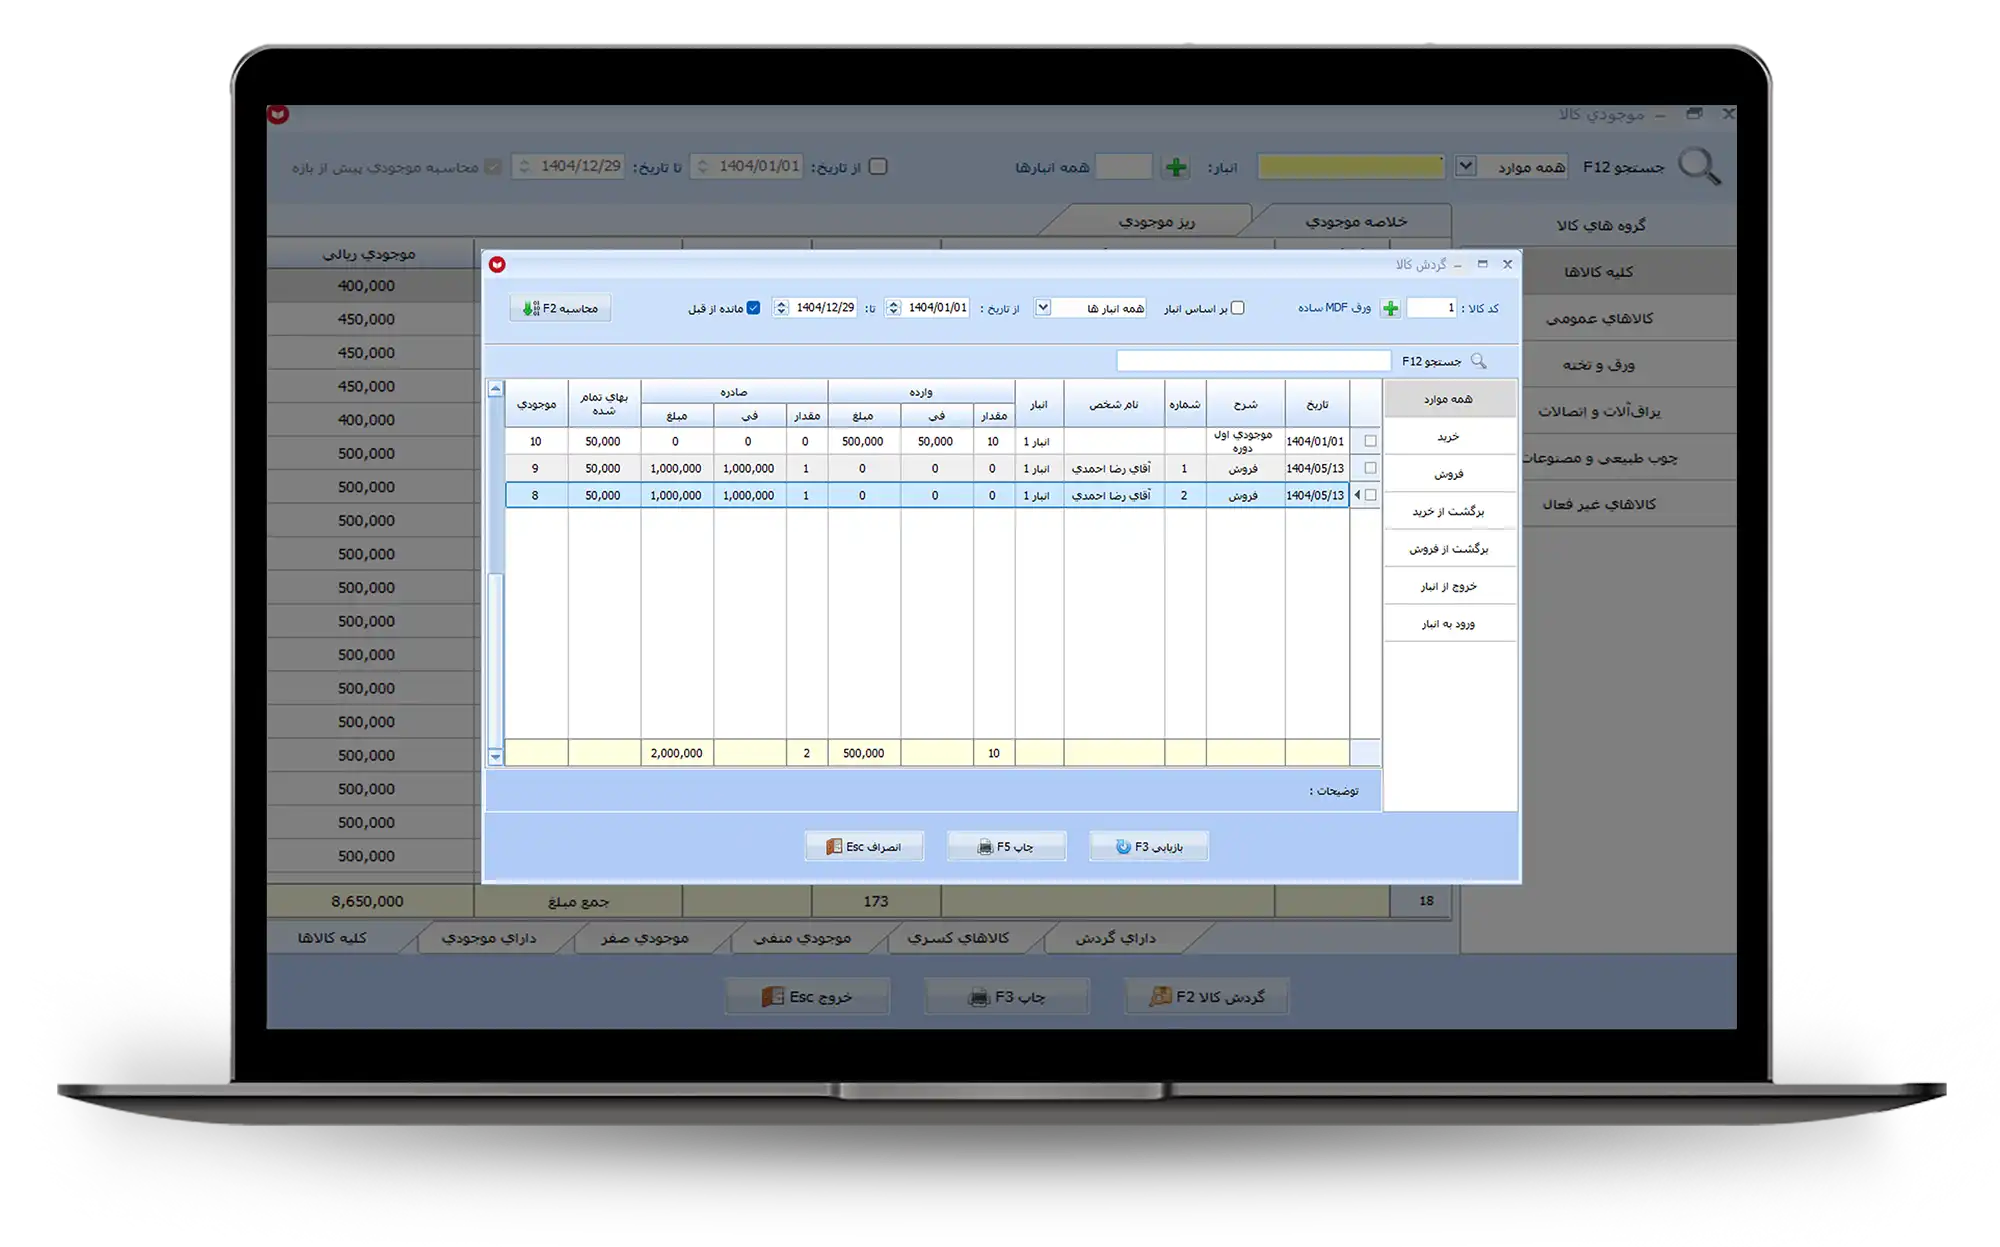Screen dimensions: 2000x1247
Task: Click the stepper on the 1404/01/01 date field
Action: [x=894, y=308]
